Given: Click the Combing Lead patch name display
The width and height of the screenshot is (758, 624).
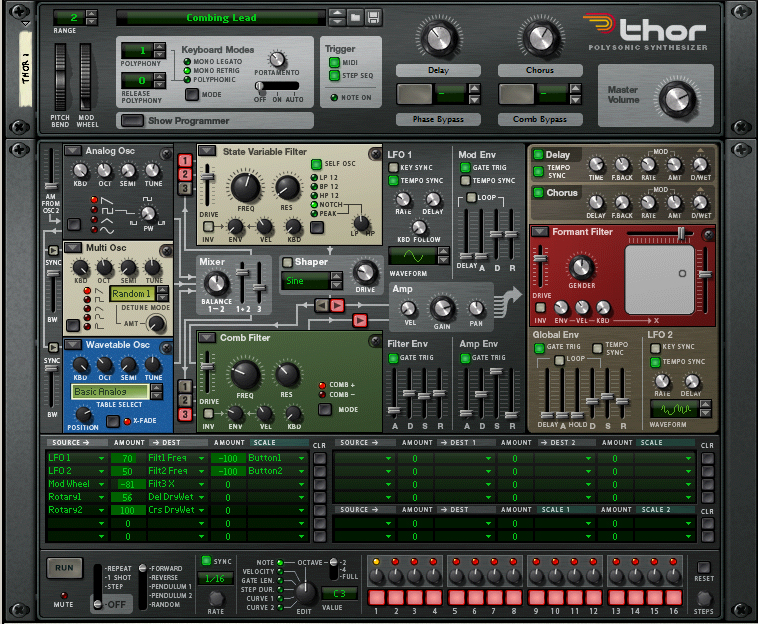Looking at the screenshot, I should click(221, 18).
